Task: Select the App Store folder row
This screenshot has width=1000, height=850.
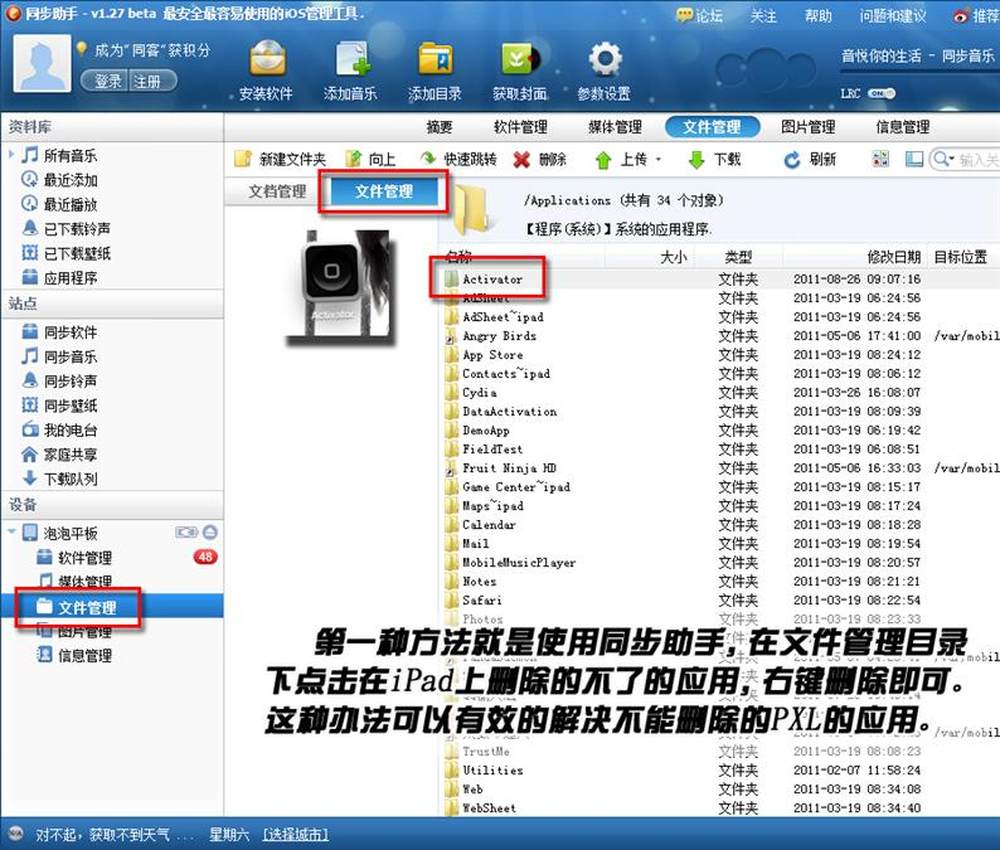Action: pyautogui.click(x=721, y=355)
